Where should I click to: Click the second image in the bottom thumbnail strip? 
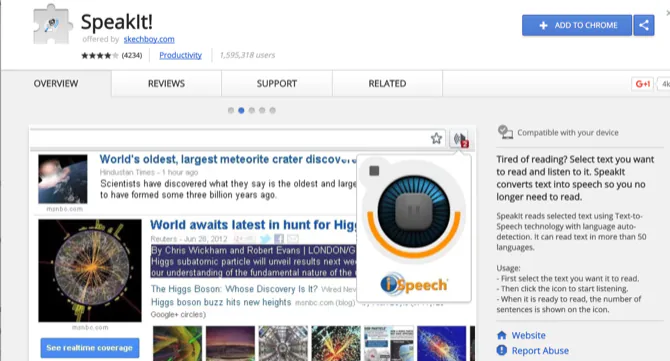(230, 343)
